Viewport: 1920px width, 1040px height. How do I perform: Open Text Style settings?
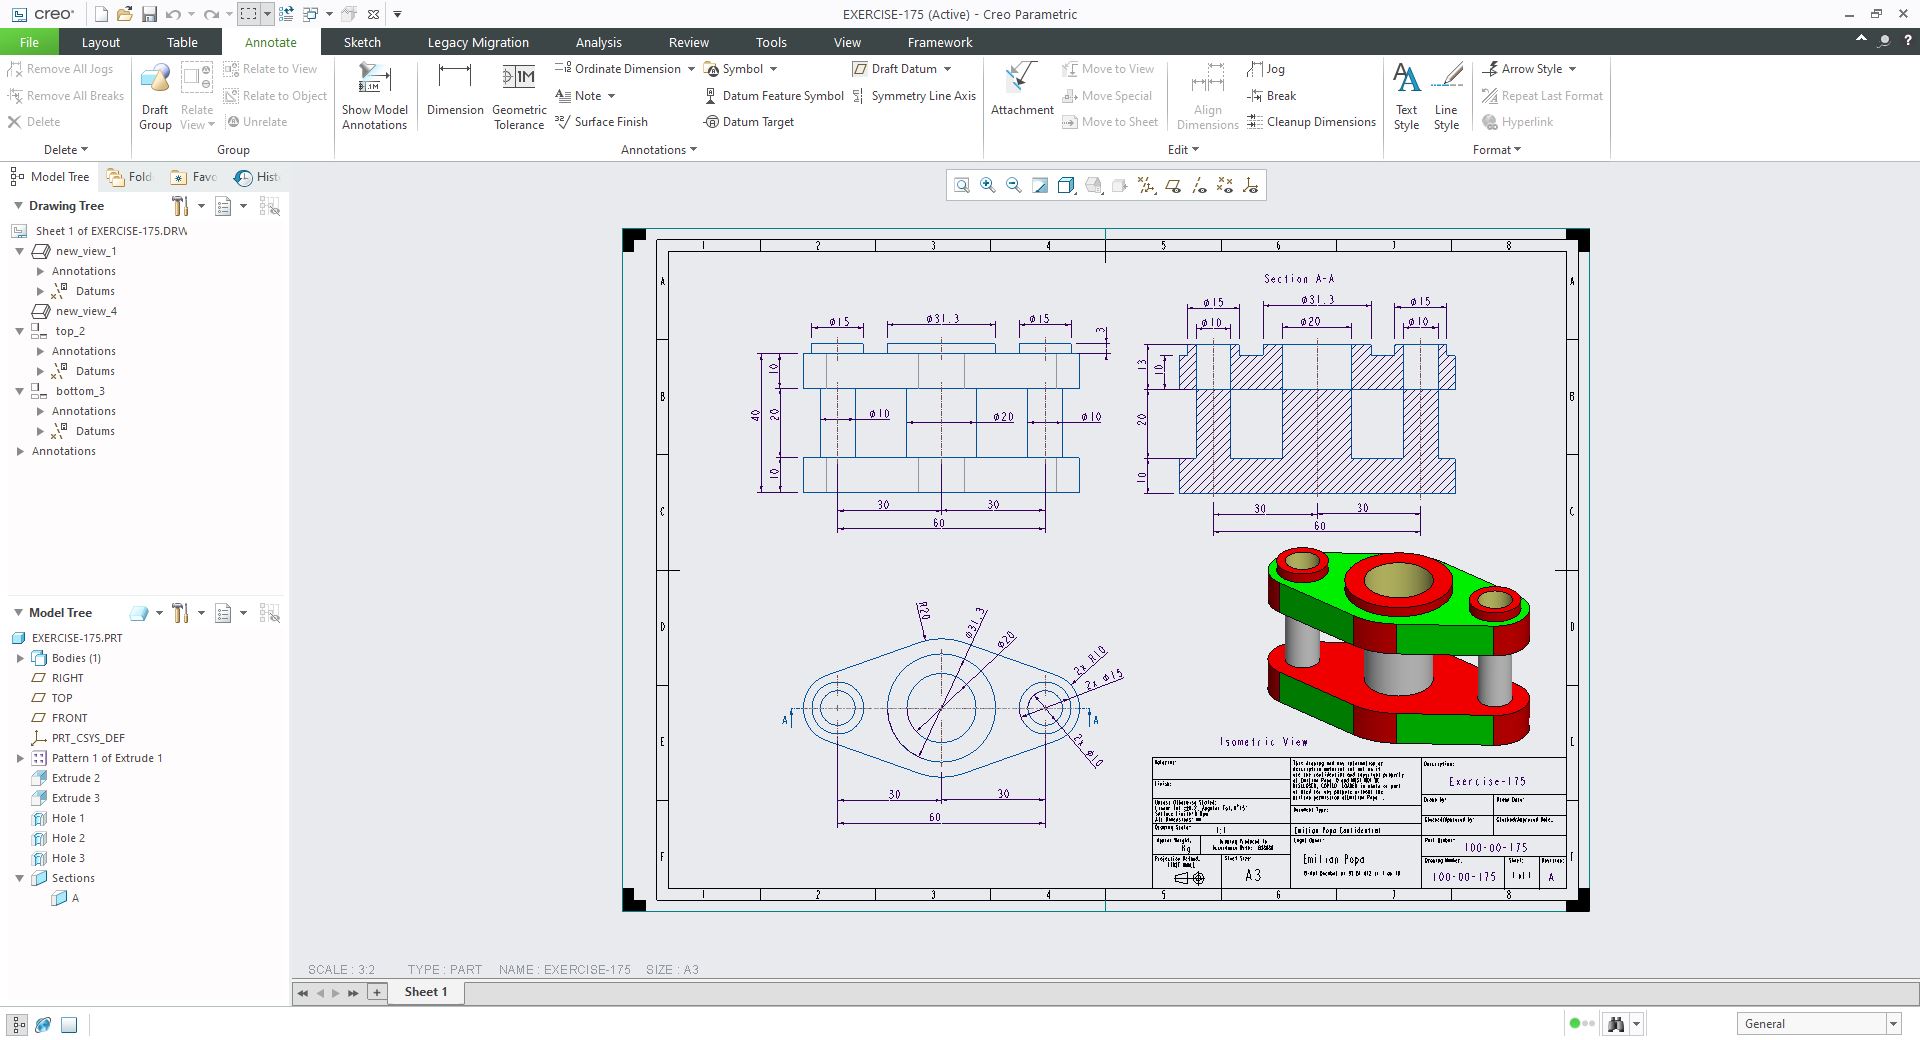coord(1406,96)
